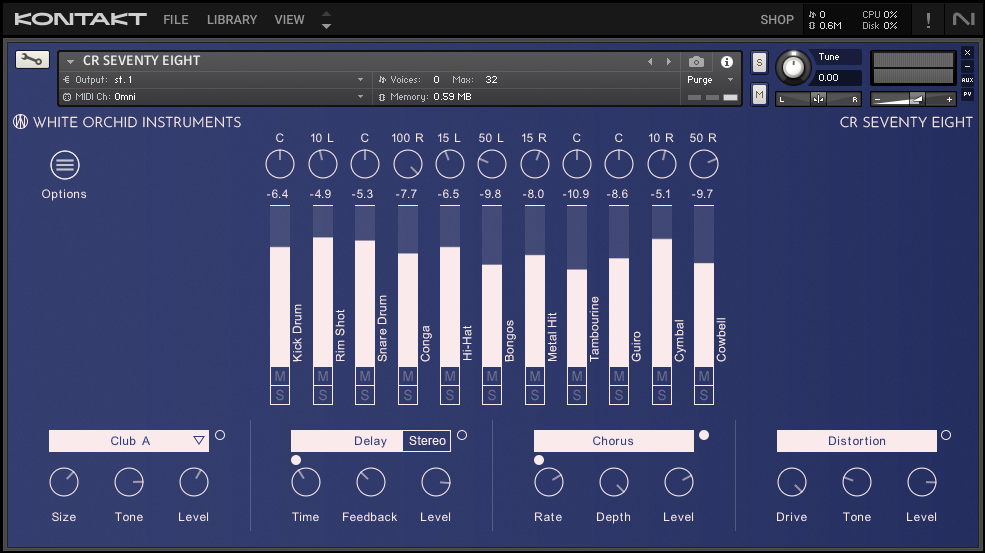
Task: Enable the Club A reverb power toggle
Action: [220, 435]
